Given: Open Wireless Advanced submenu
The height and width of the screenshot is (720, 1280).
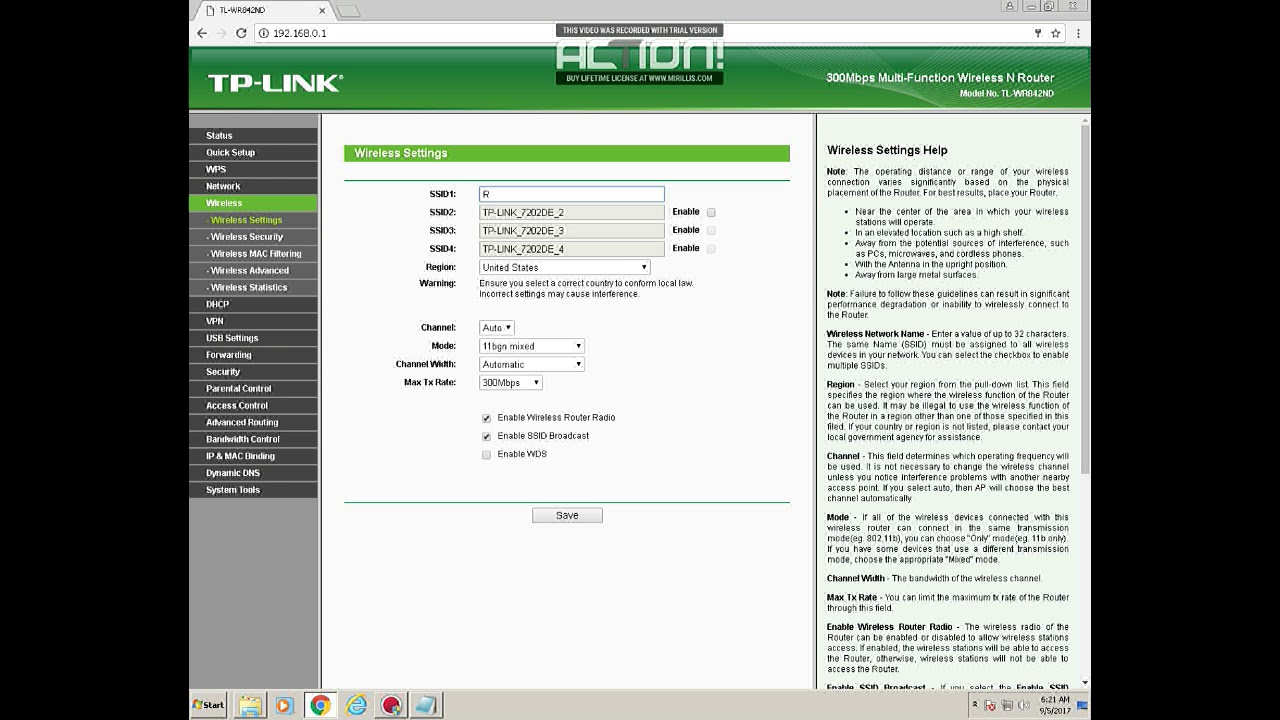Looking at the screenshot, I should pos(254,270).
